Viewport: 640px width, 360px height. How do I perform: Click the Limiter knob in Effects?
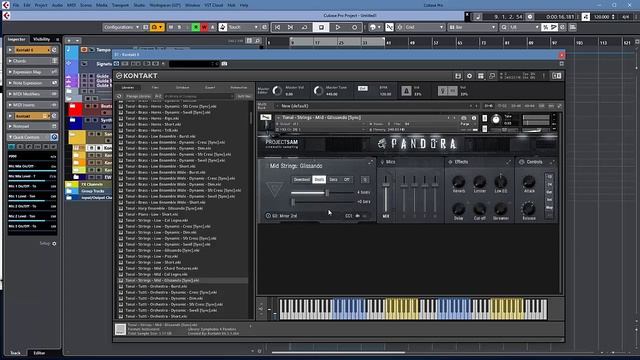[x=480, y=182]
